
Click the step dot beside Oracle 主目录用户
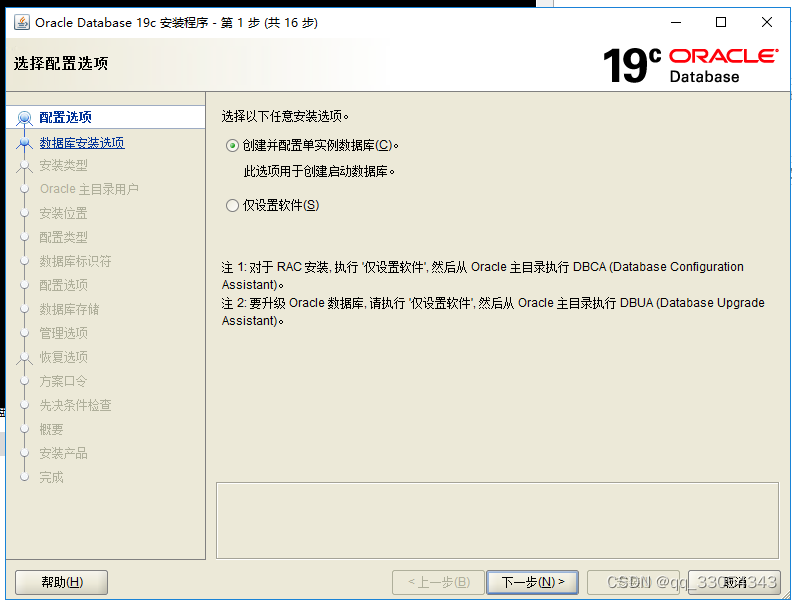(24, 189)
